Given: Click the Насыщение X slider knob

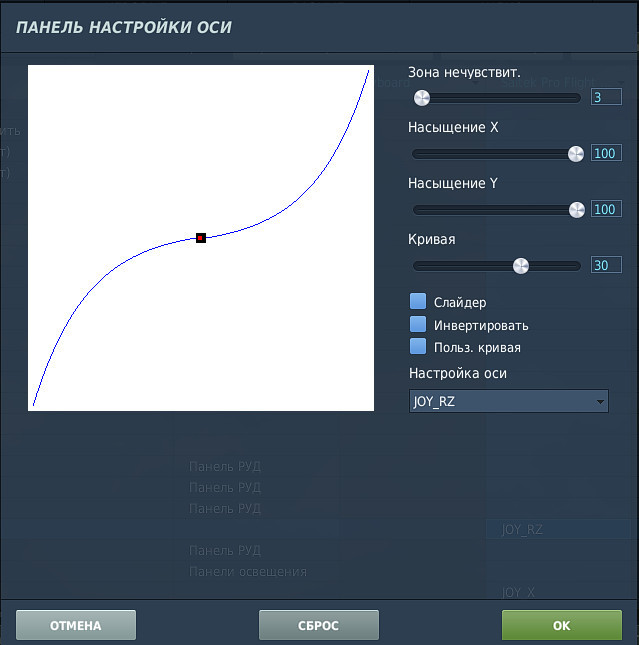Looking at the screenshot, I should coord(576,154).
